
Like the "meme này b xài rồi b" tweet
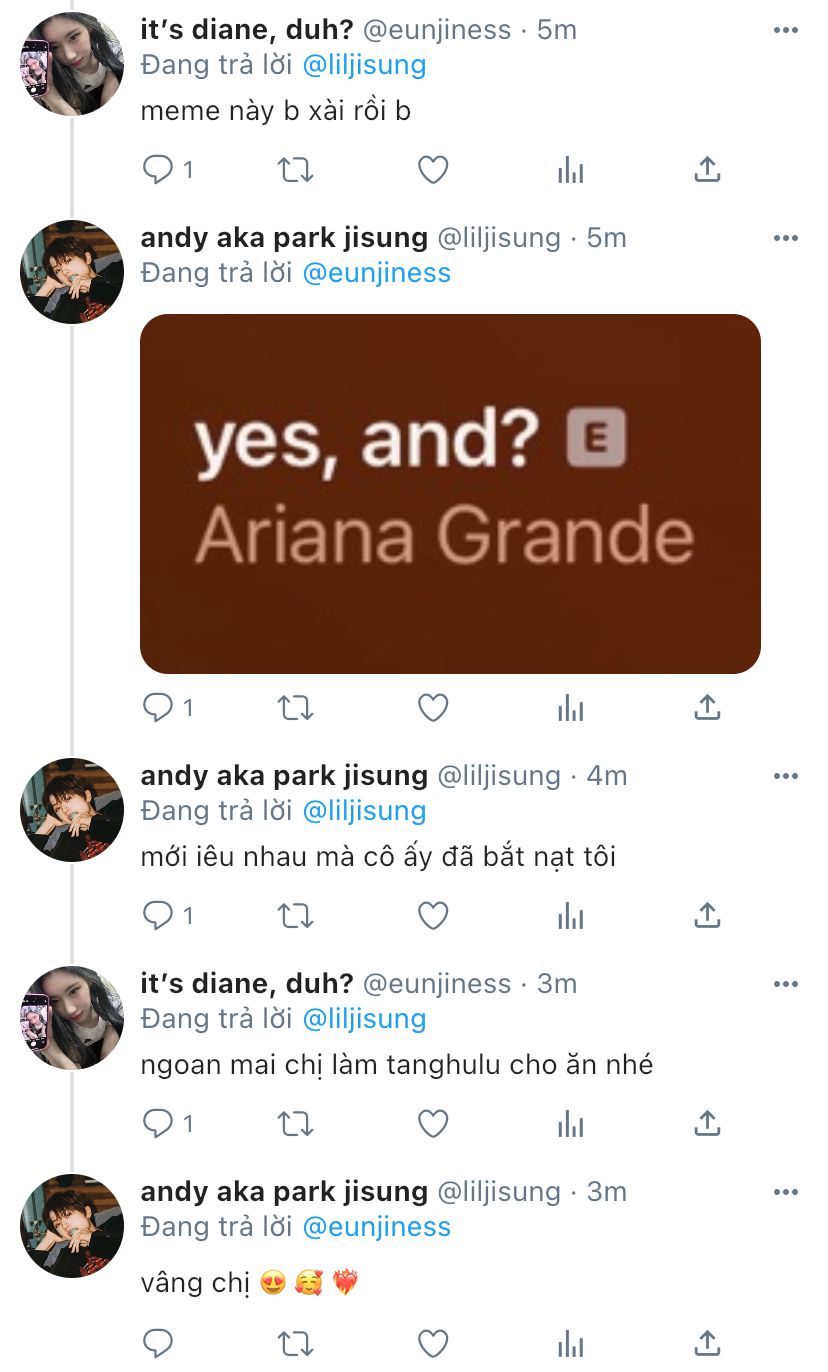tap(432, 170)
